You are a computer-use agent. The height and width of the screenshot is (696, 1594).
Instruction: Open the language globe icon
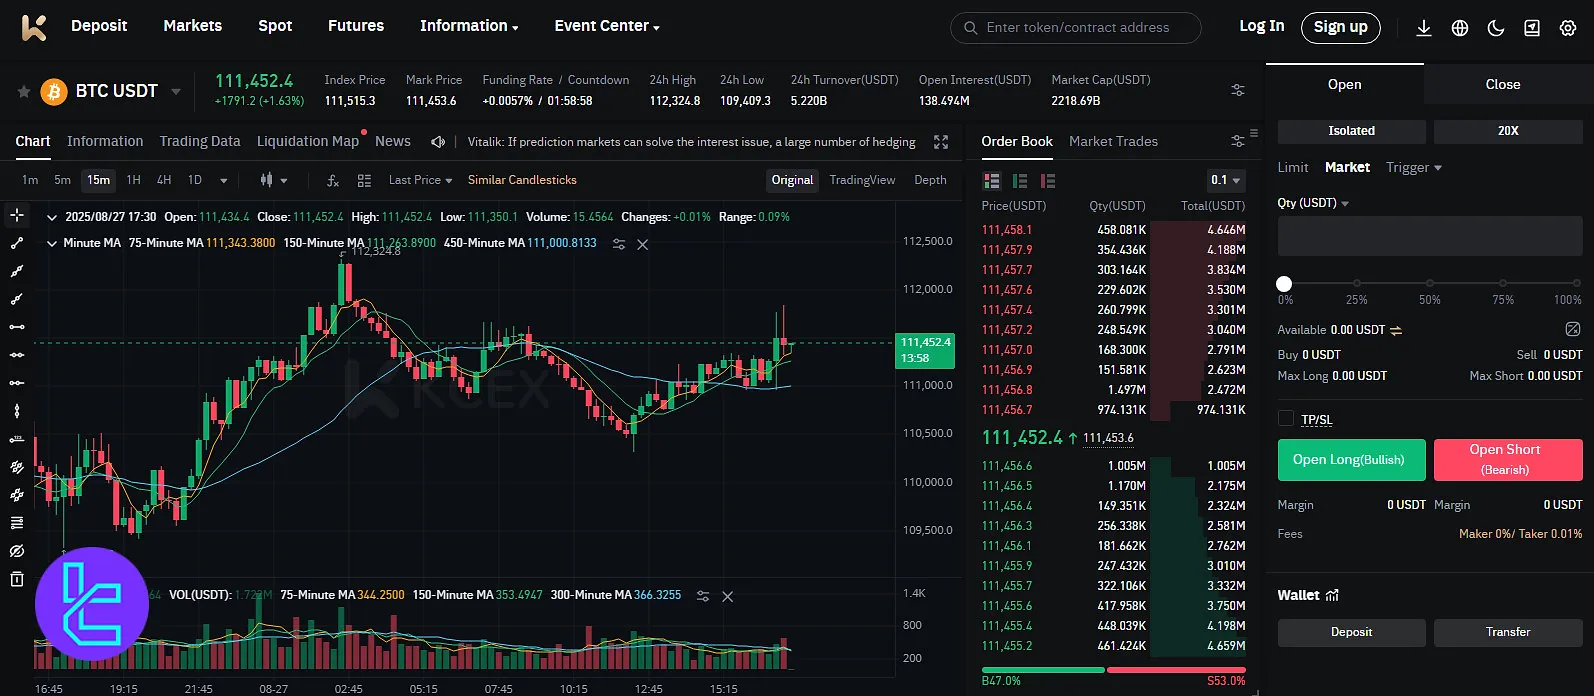point(1460,28)
